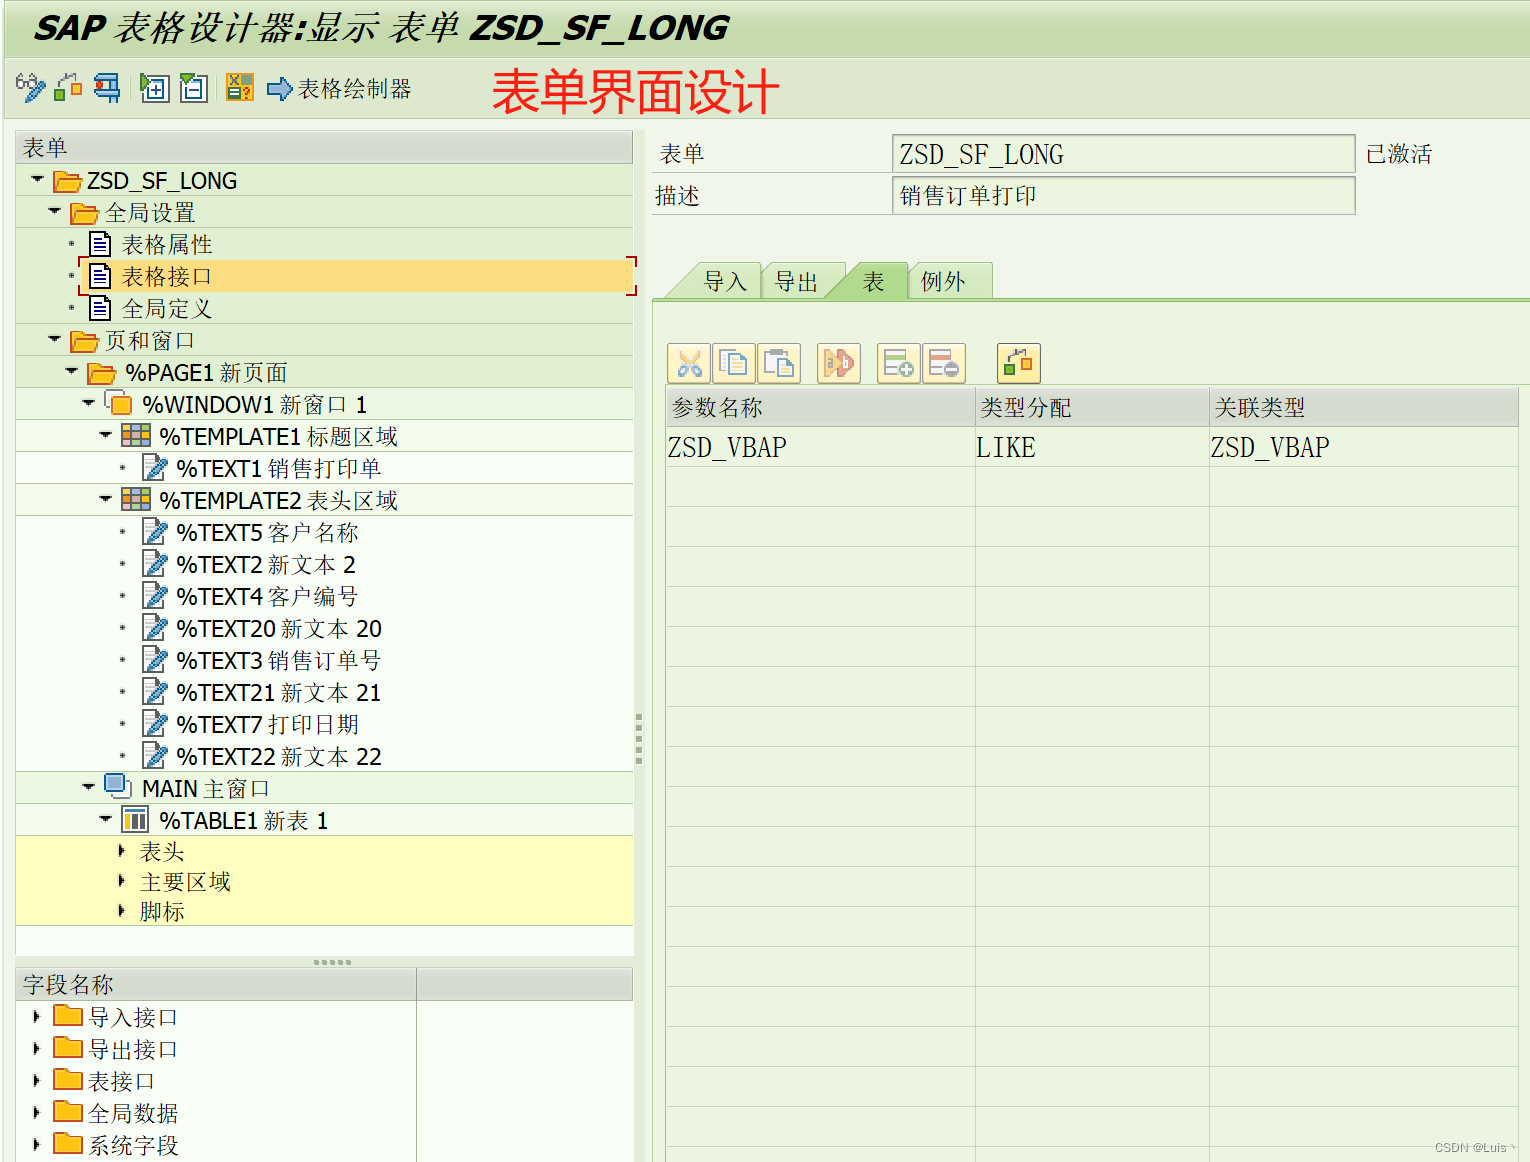Select 全局定义 in the tree
This screenshot has height=1162, width=1530.
tap(167, 309)
